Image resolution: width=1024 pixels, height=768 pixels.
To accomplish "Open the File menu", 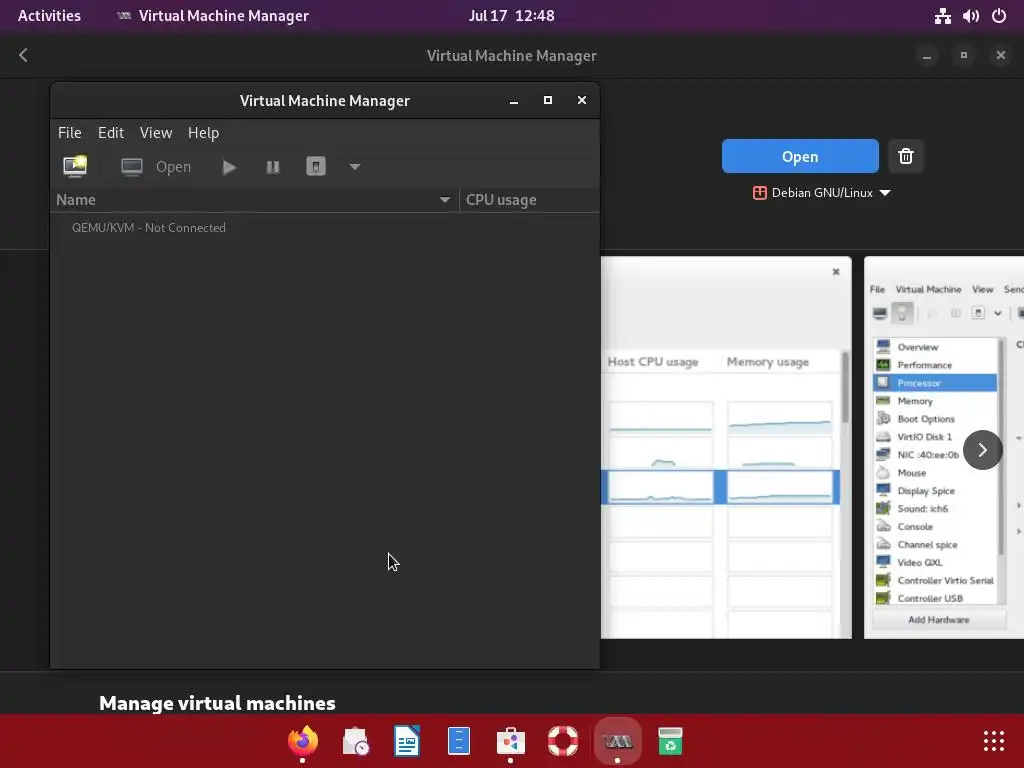I will (x=70, y=133).
